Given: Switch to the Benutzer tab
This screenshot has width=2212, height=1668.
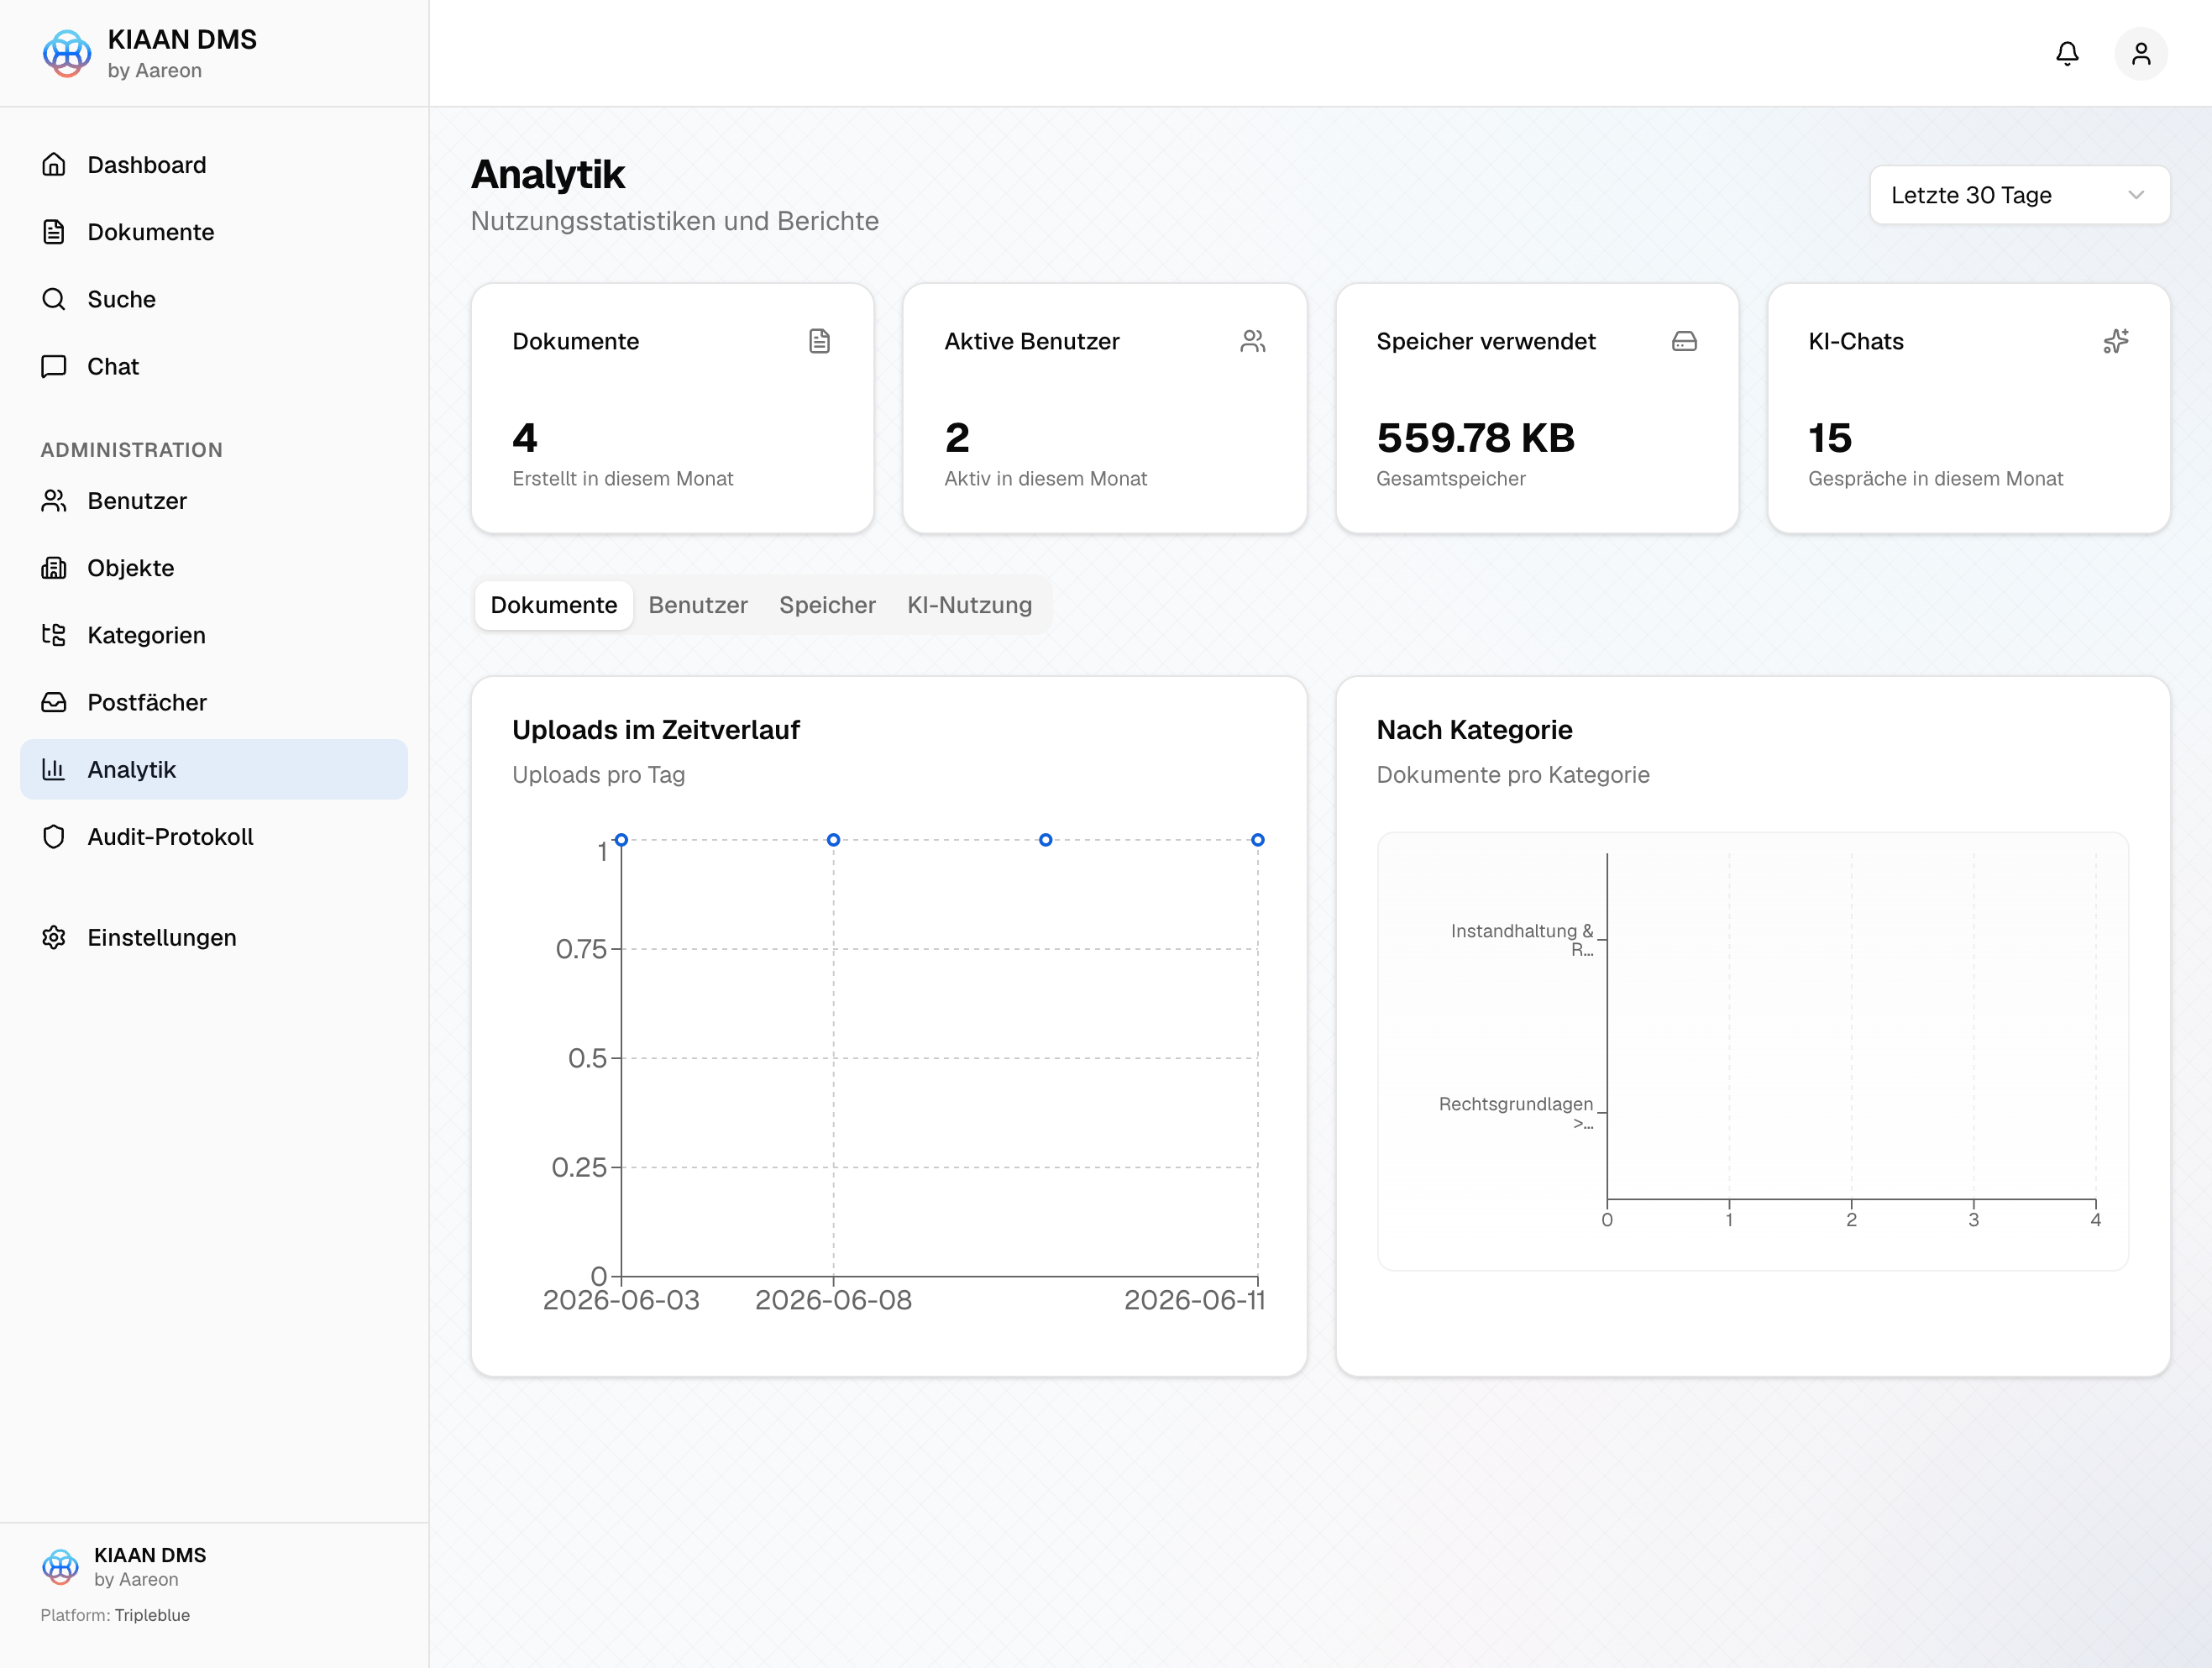Looking at the screenshot, I should tap(698, 605).
